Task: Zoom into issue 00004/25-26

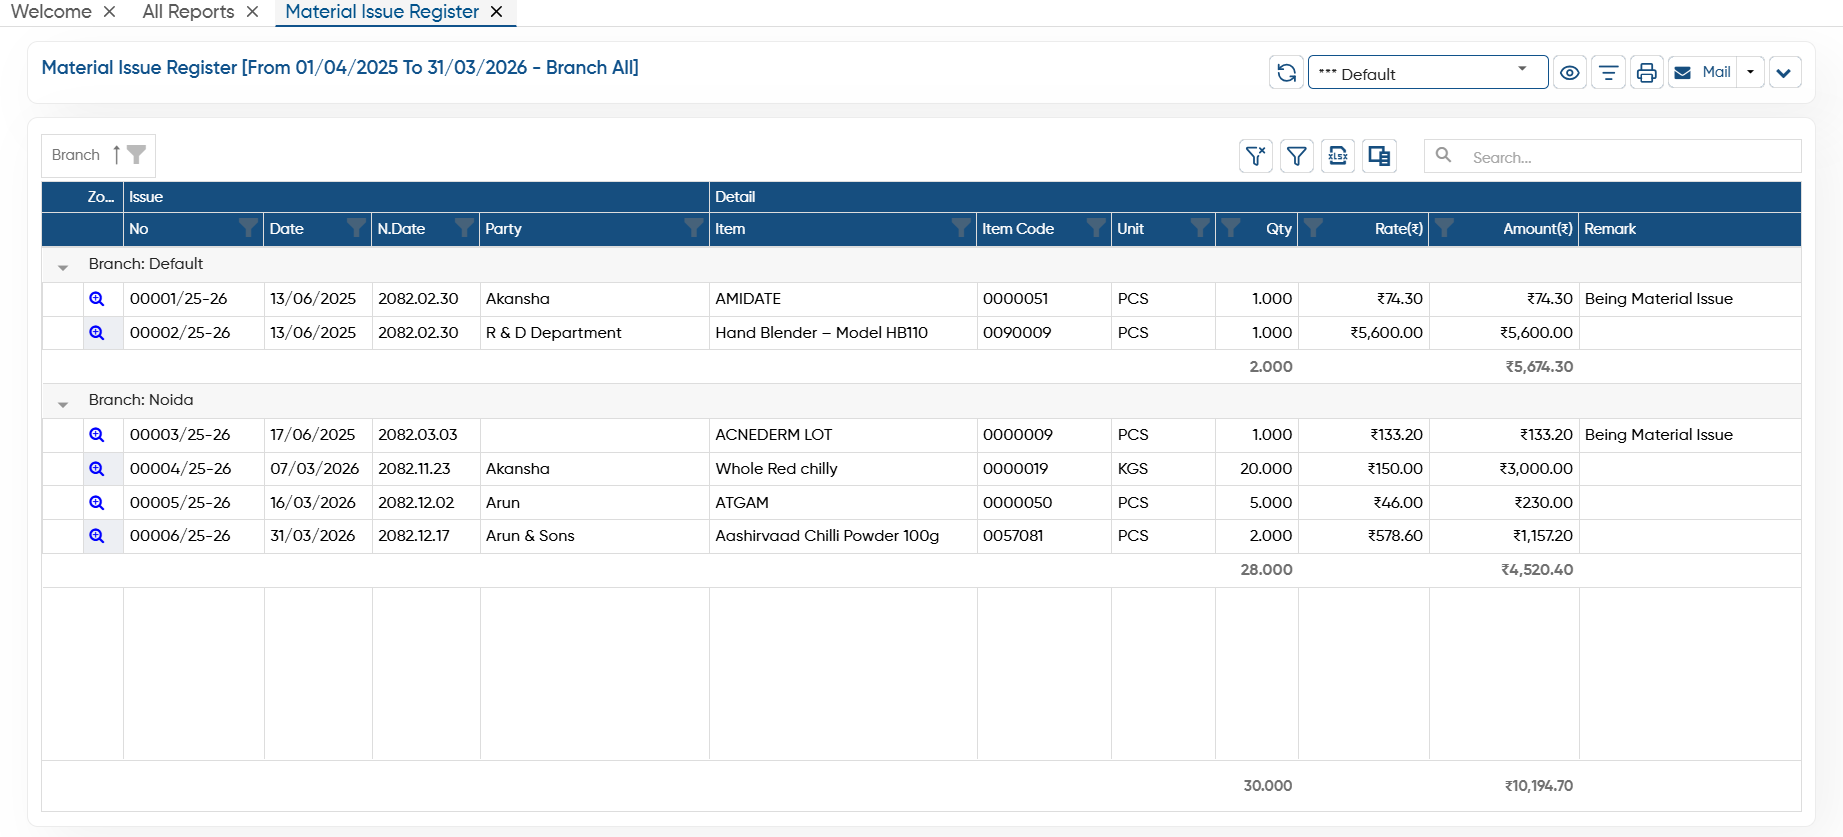Action: pyautogui.click(x=97, y=469)
